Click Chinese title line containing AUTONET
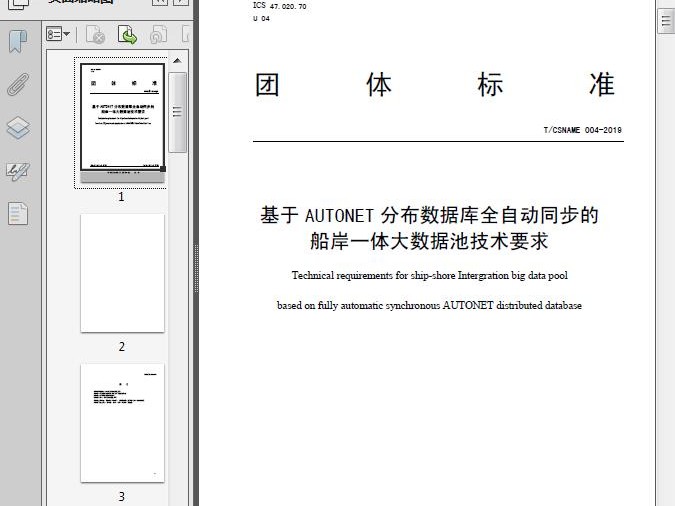Viewport: 675px width, 506px height. tap(429, 215)
